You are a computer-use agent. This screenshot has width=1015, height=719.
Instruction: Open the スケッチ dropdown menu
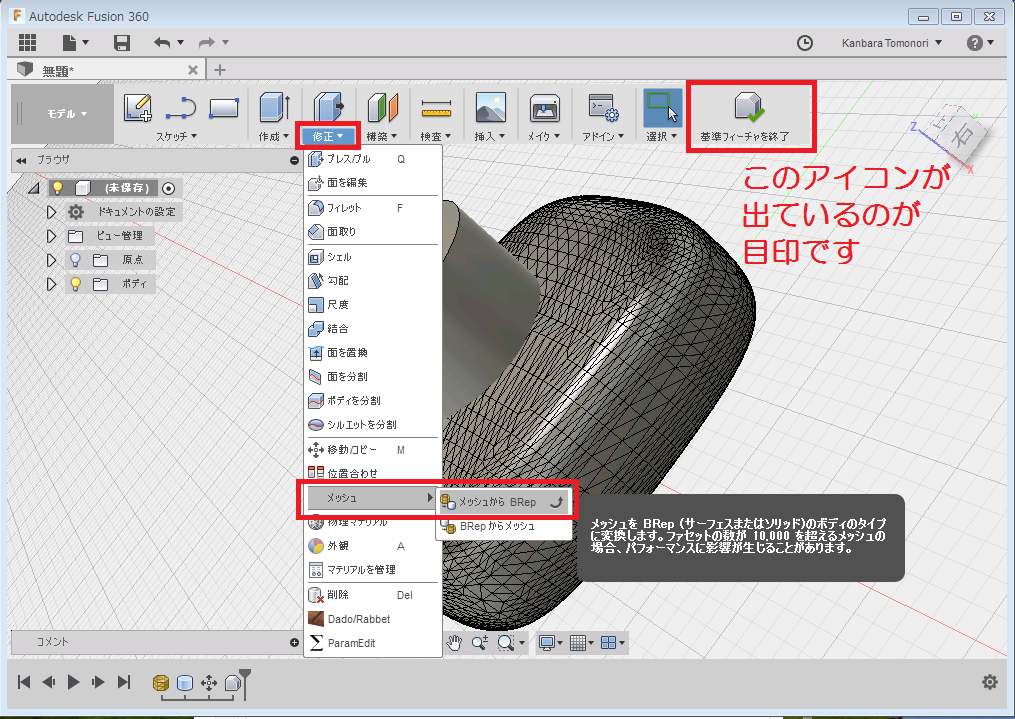coord(176,137)
